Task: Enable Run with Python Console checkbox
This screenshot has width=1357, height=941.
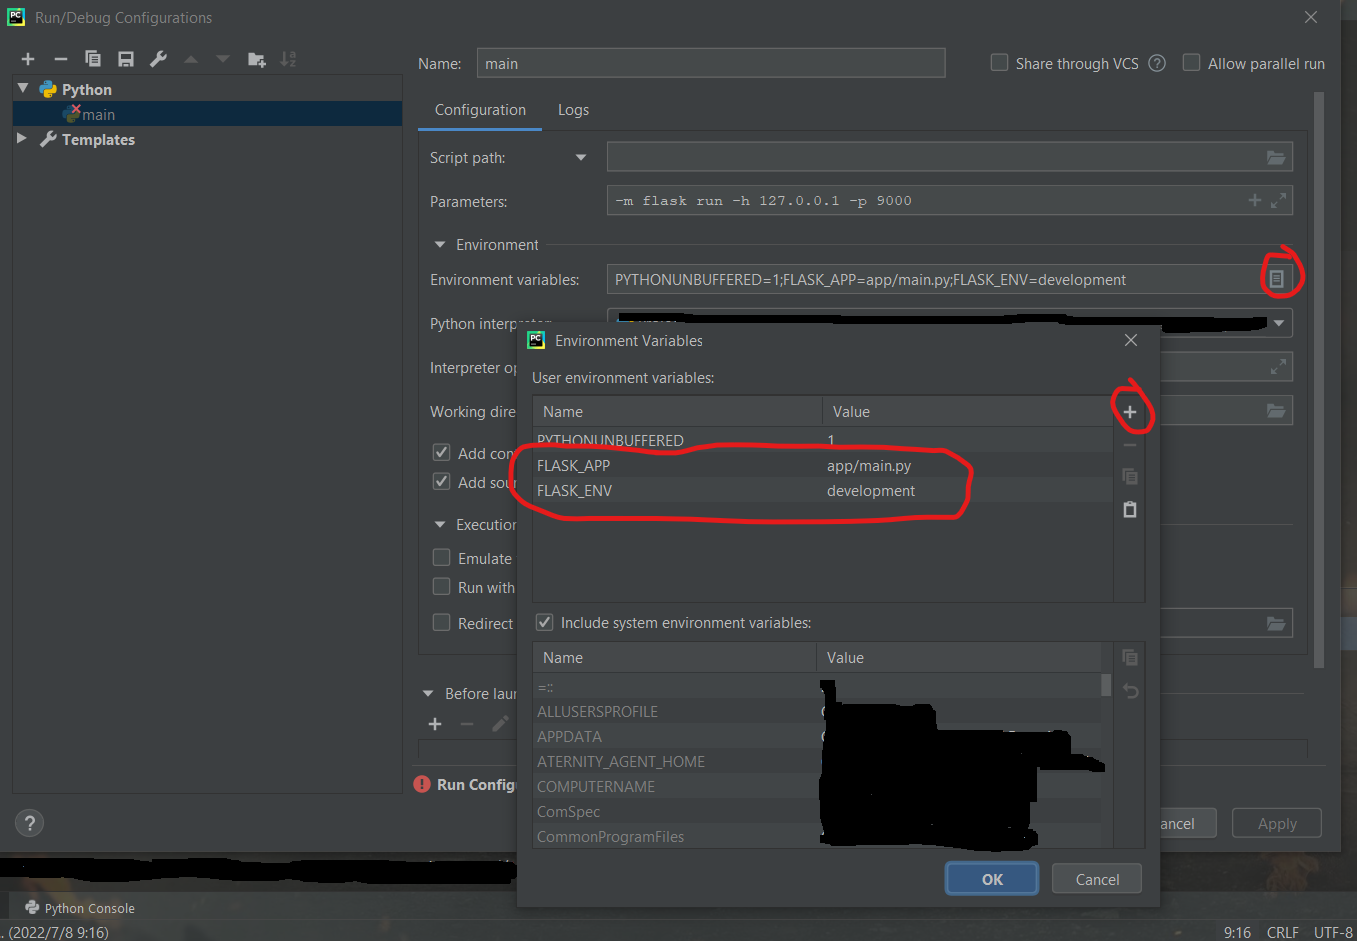Action: 441,587
